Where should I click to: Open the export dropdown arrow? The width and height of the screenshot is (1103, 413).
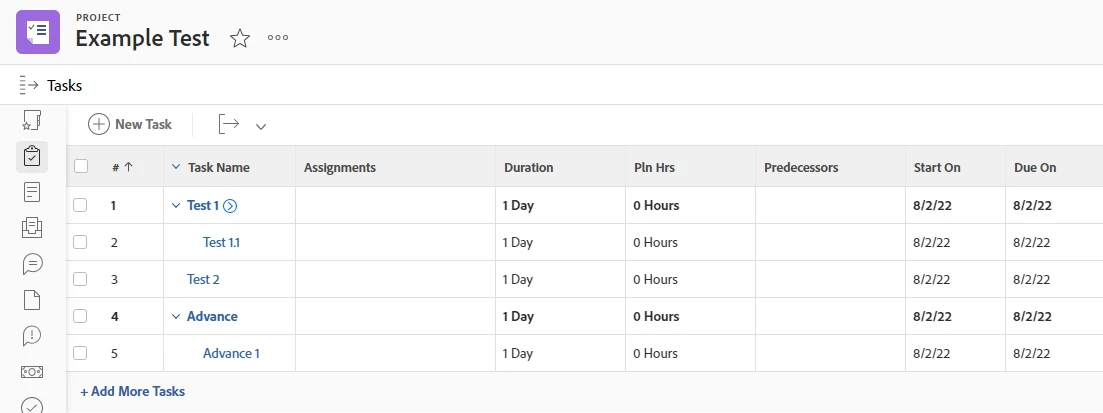pyautogui.click(x=261, y=126)
